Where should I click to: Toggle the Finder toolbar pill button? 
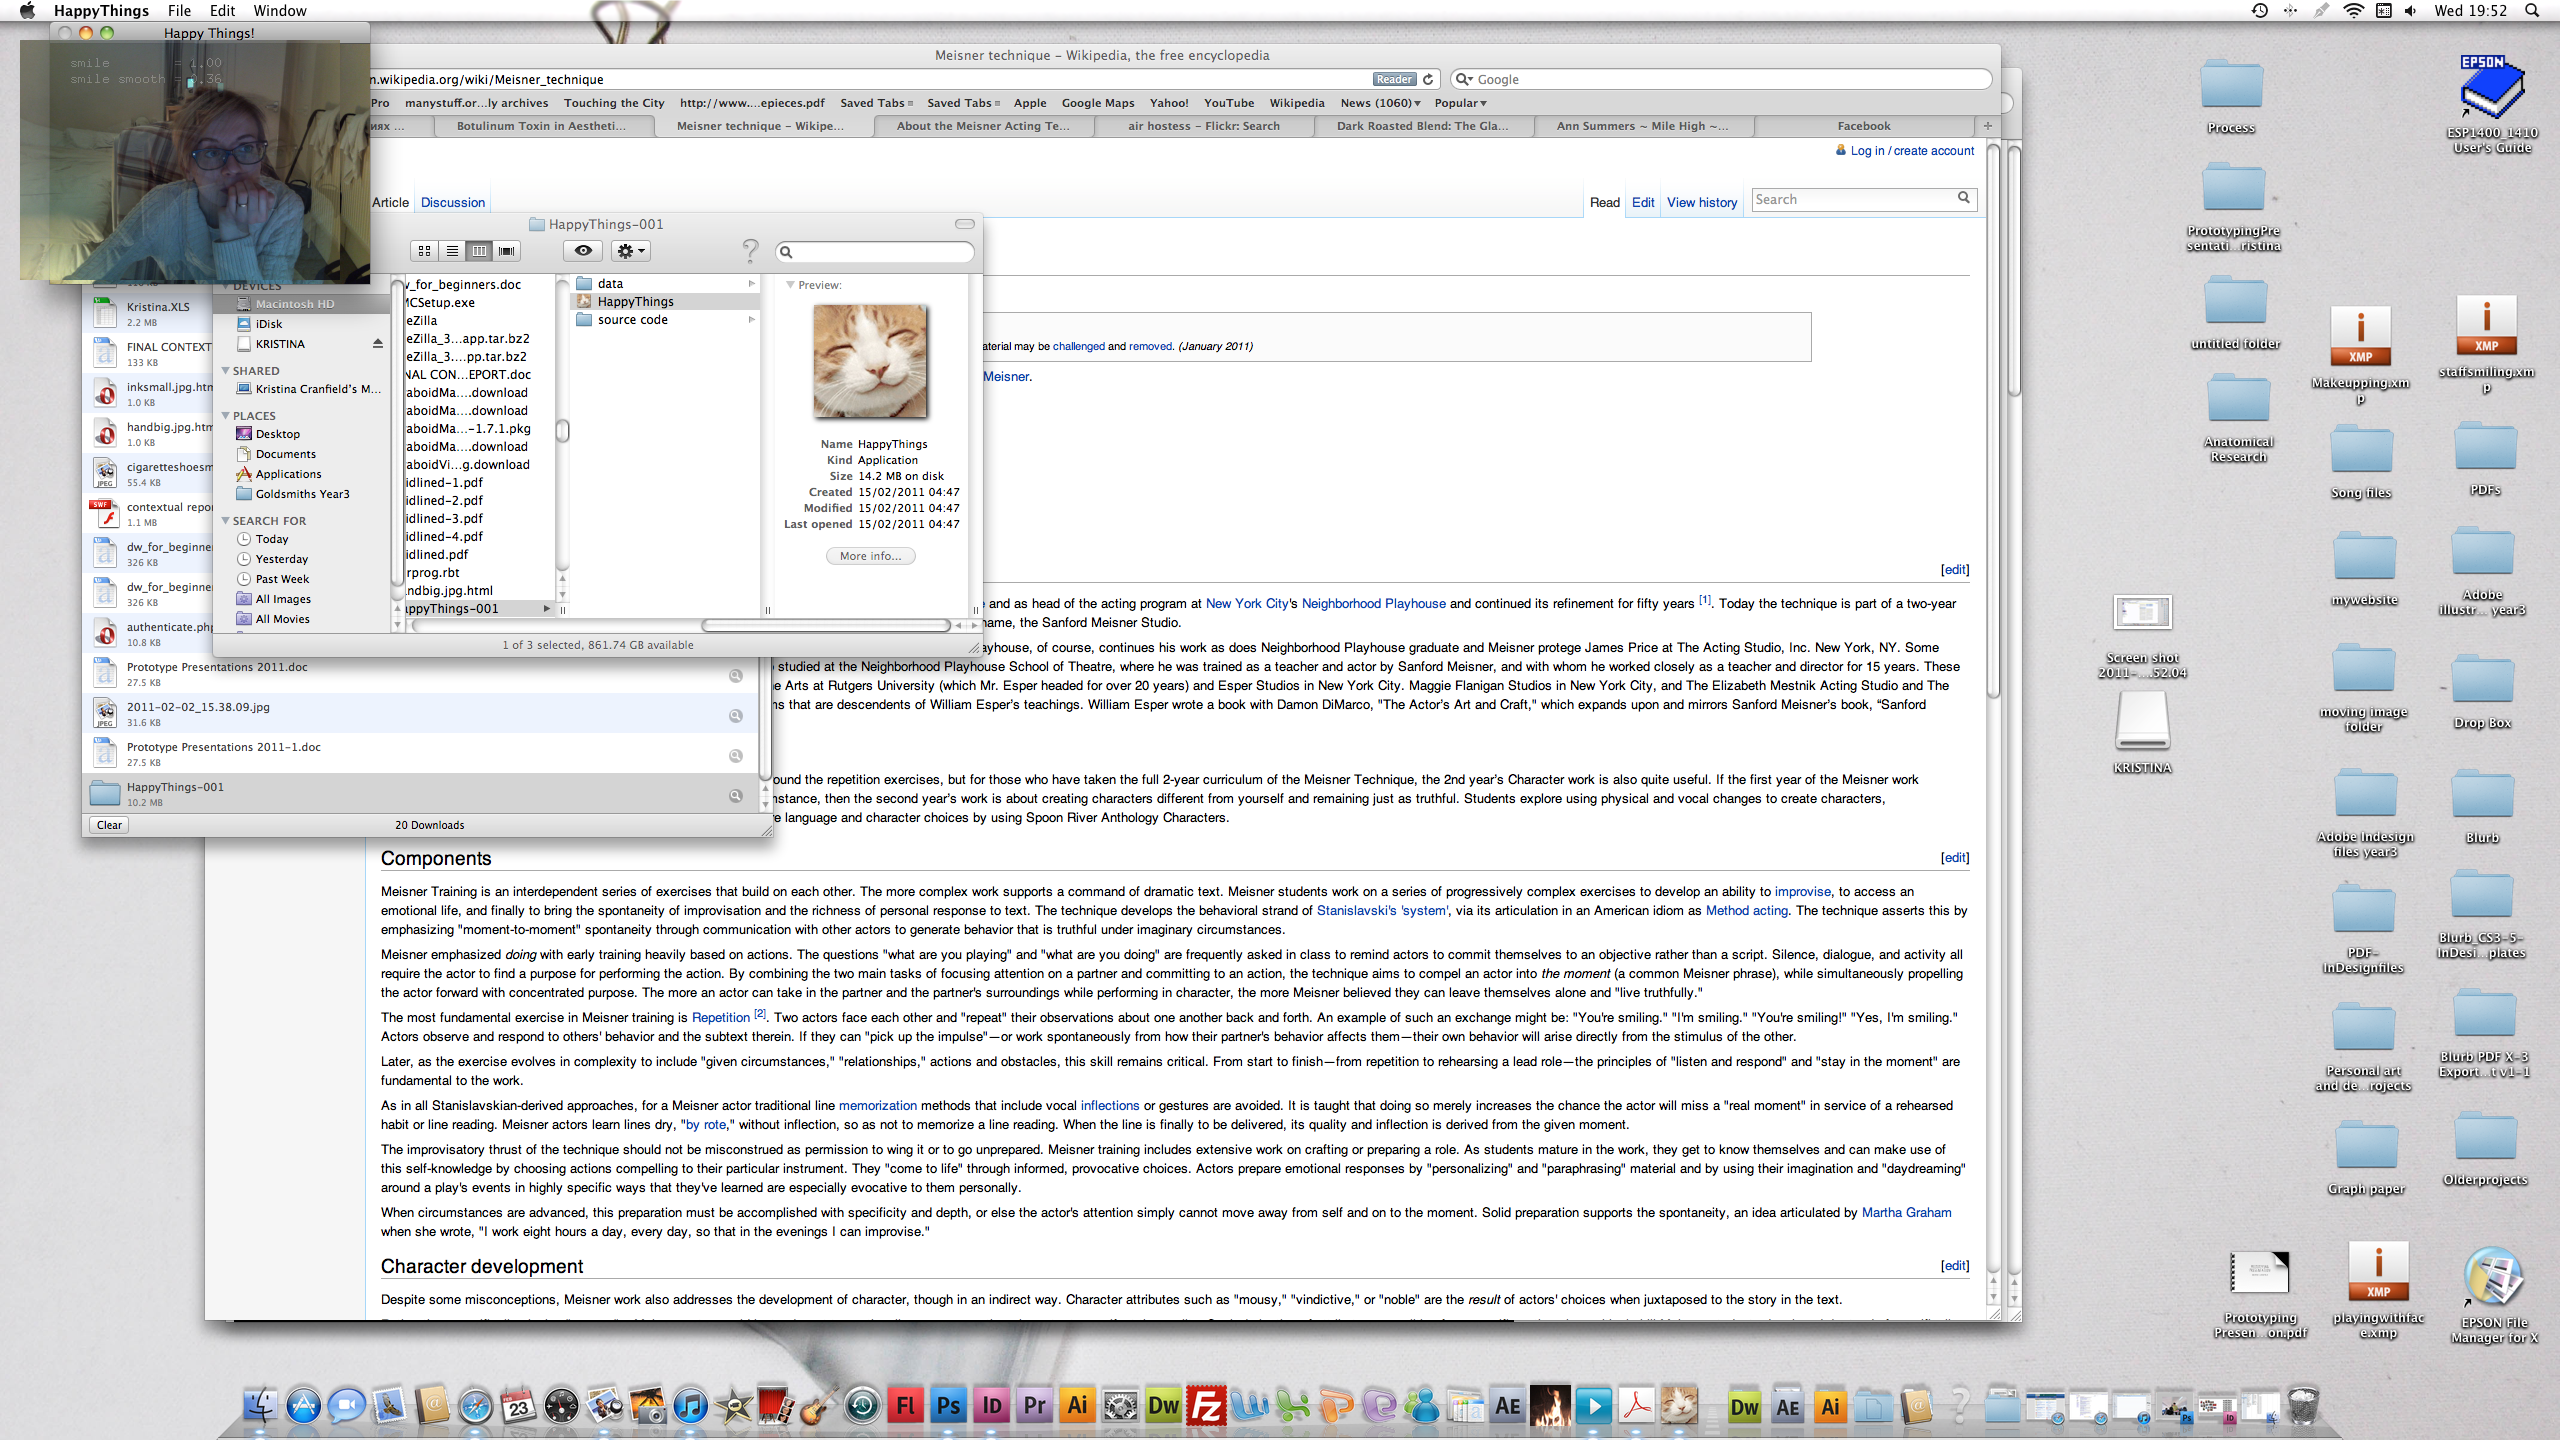964,224
